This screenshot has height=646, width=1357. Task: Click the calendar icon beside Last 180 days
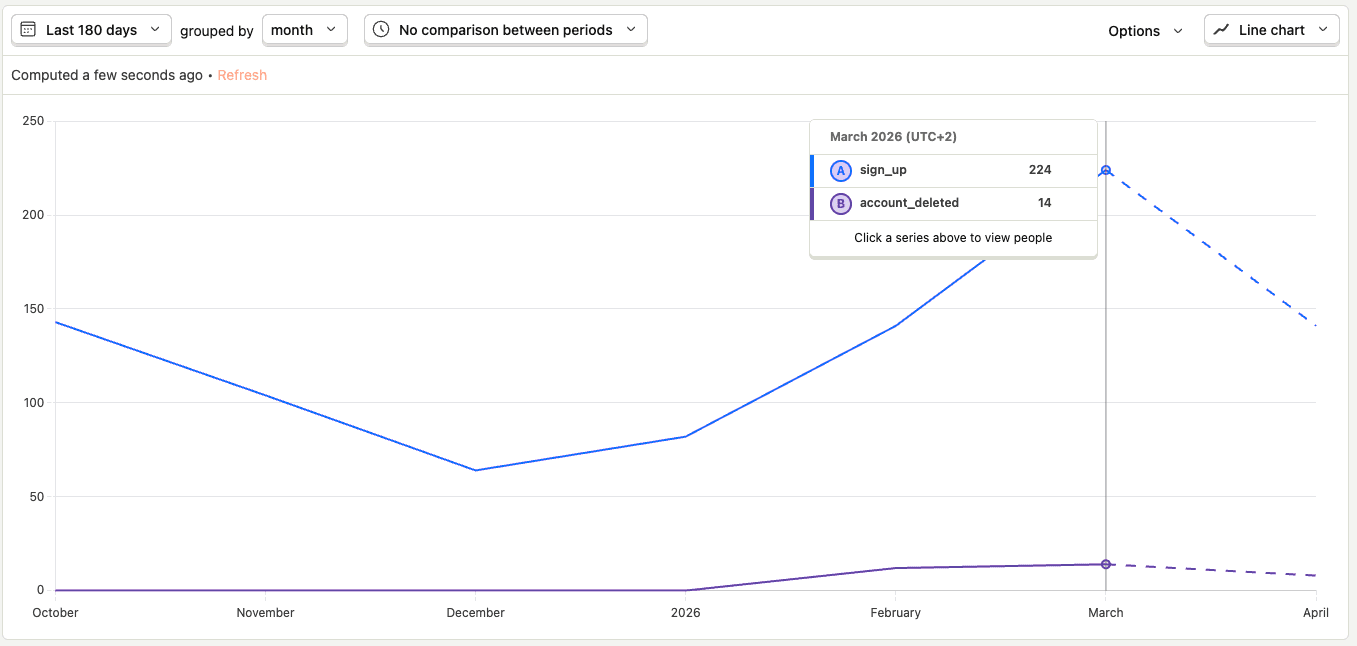[28, 30]
